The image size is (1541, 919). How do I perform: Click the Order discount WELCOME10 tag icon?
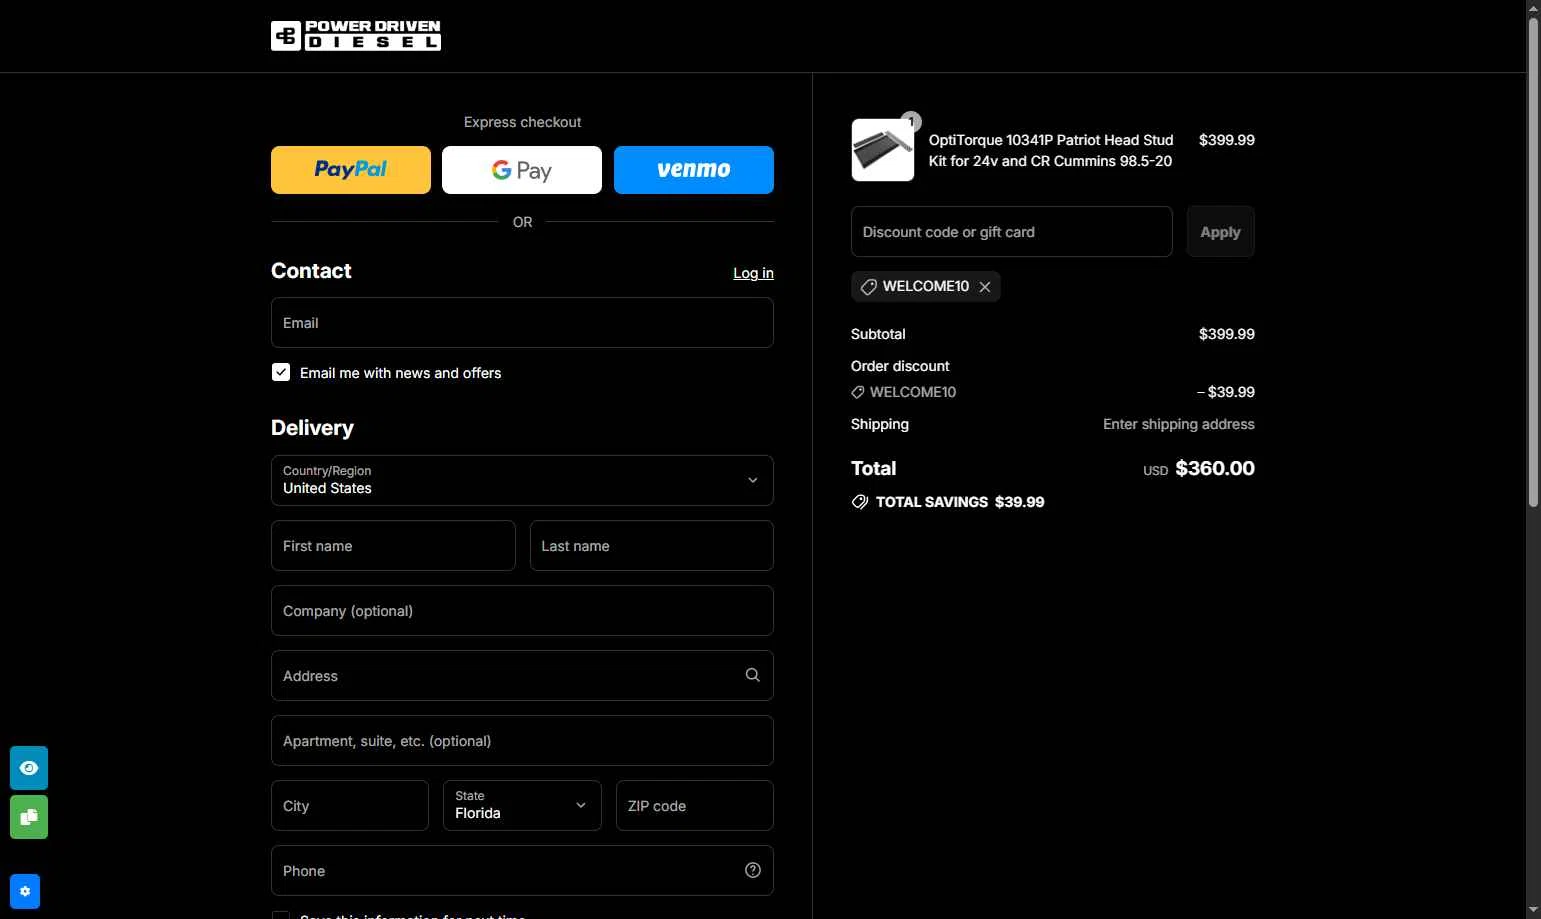[858, 392]
